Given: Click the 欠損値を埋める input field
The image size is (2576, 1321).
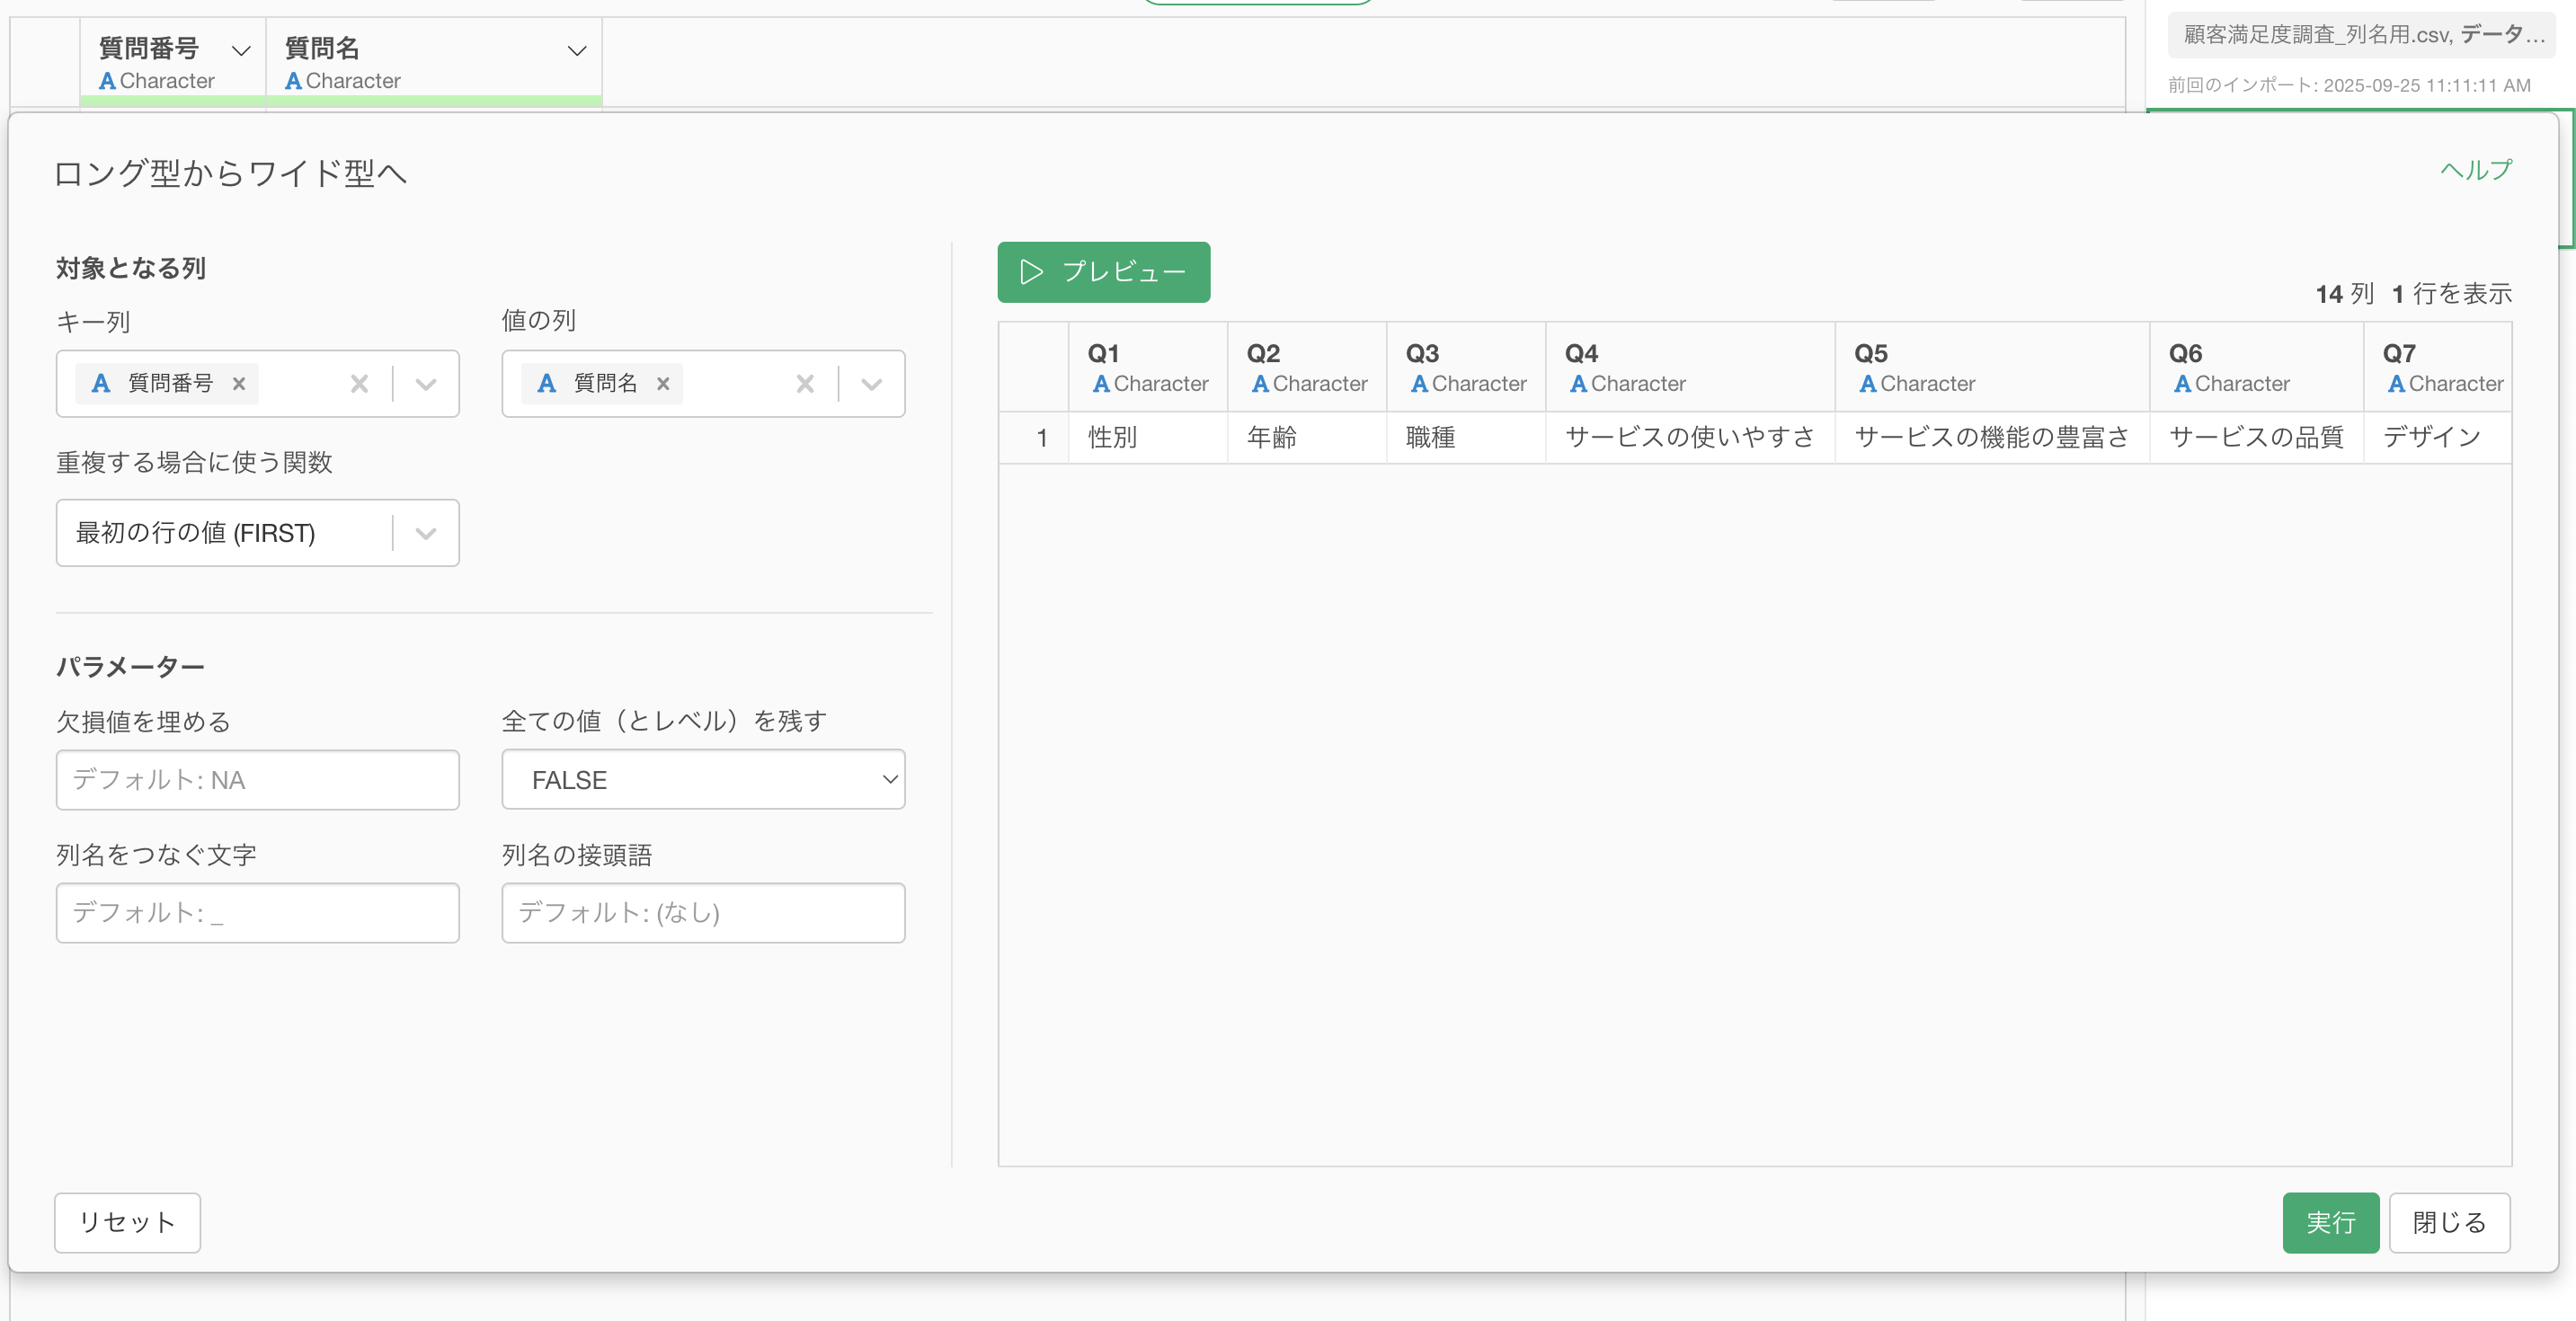Looking at the screenshot, I should 258,779.
